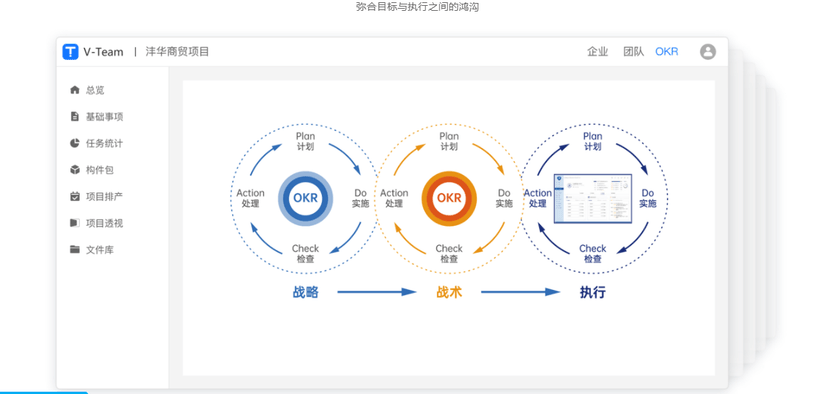Image resolution: width=828 pixels, height=394 pixels.
Task: Click the folder icon beside 文件库
Action: point(74,249)
